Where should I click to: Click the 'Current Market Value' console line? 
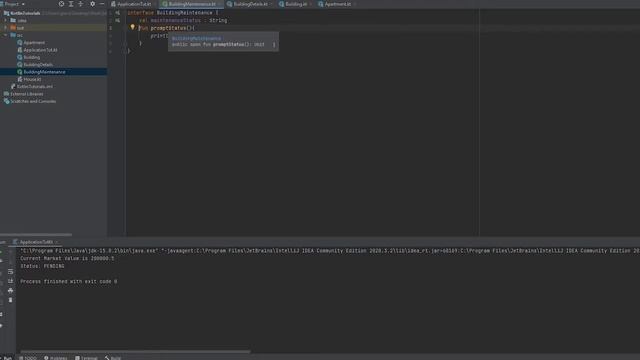click(67, 258)
